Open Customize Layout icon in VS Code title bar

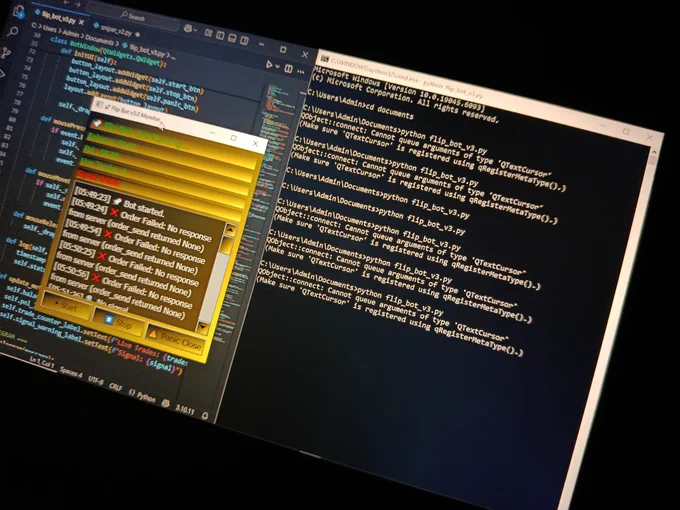pos(209,33)
